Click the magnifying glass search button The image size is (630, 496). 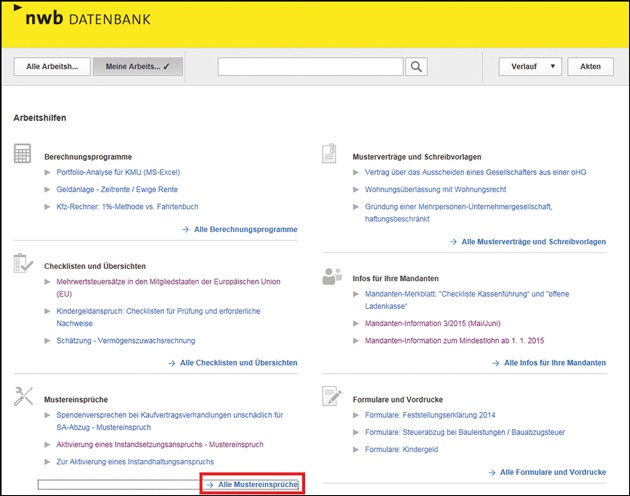417,67
